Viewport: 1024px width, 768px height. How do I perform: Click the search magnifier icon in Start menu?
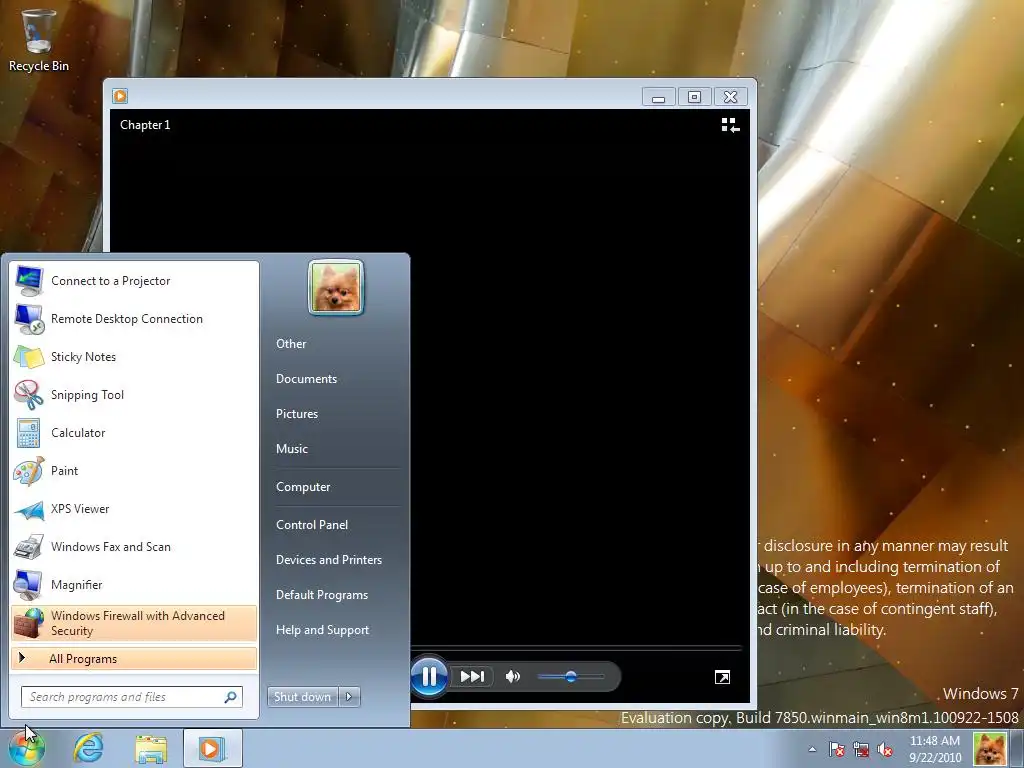coord(231,697)
